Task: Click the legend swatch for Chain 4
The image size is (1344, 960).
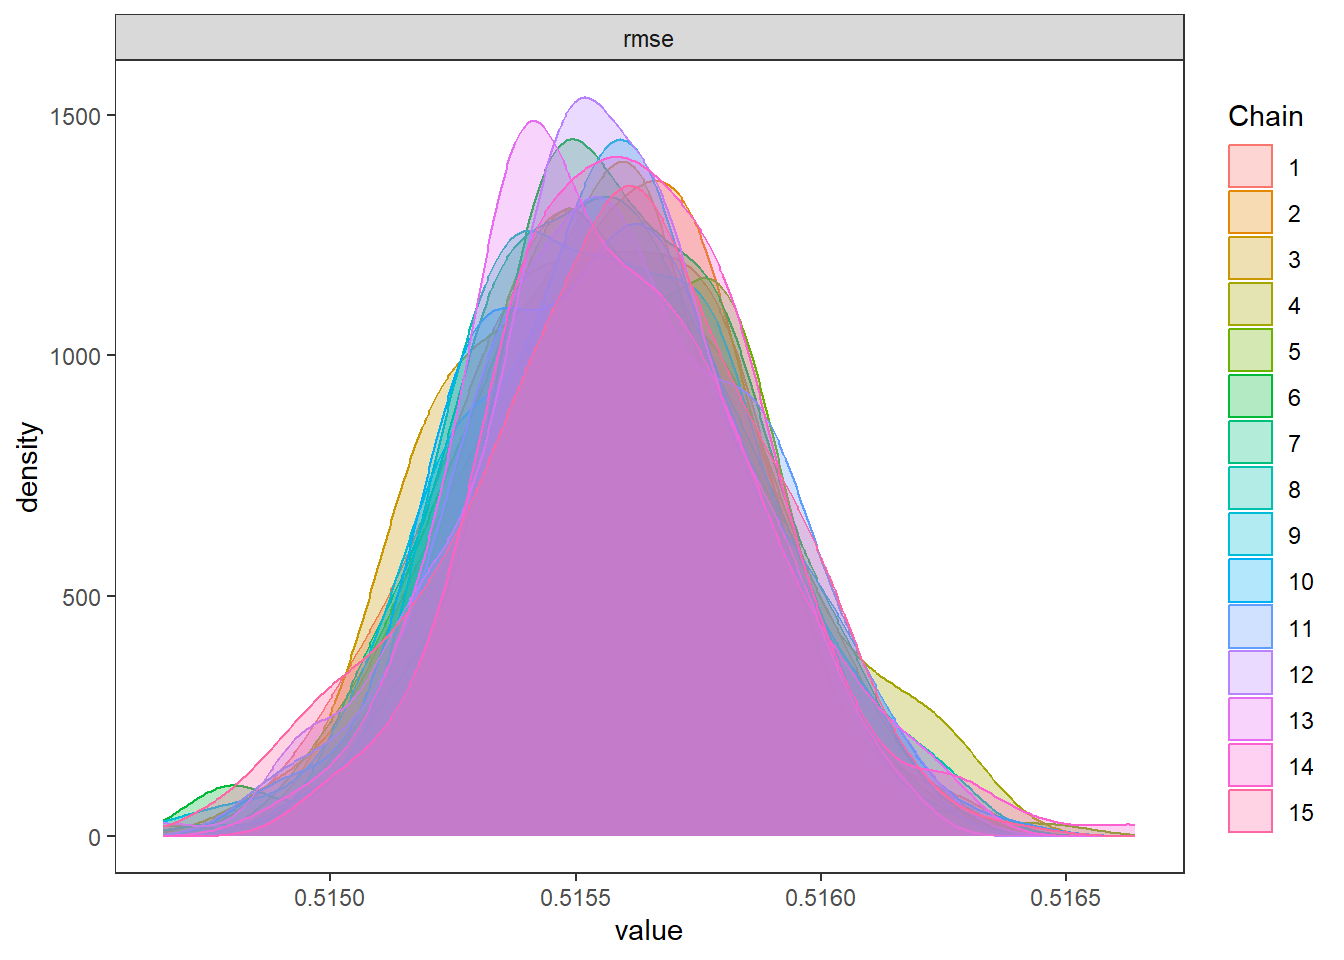Action: pos(1250,305)
